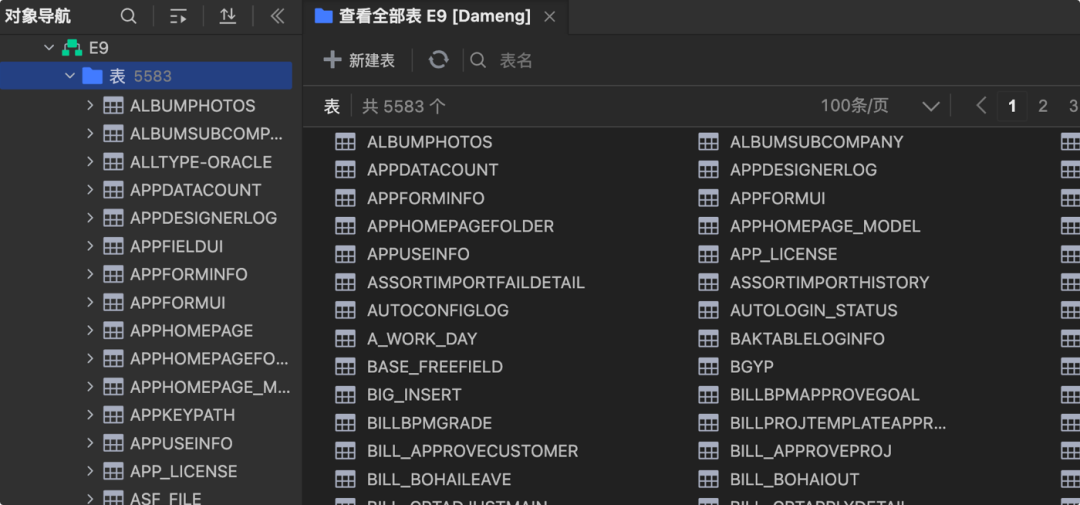This screenshot has height=505, width=1080.
Task: Click BILL_APPROVEPROJ in the grid
Action: click(811, 451)
